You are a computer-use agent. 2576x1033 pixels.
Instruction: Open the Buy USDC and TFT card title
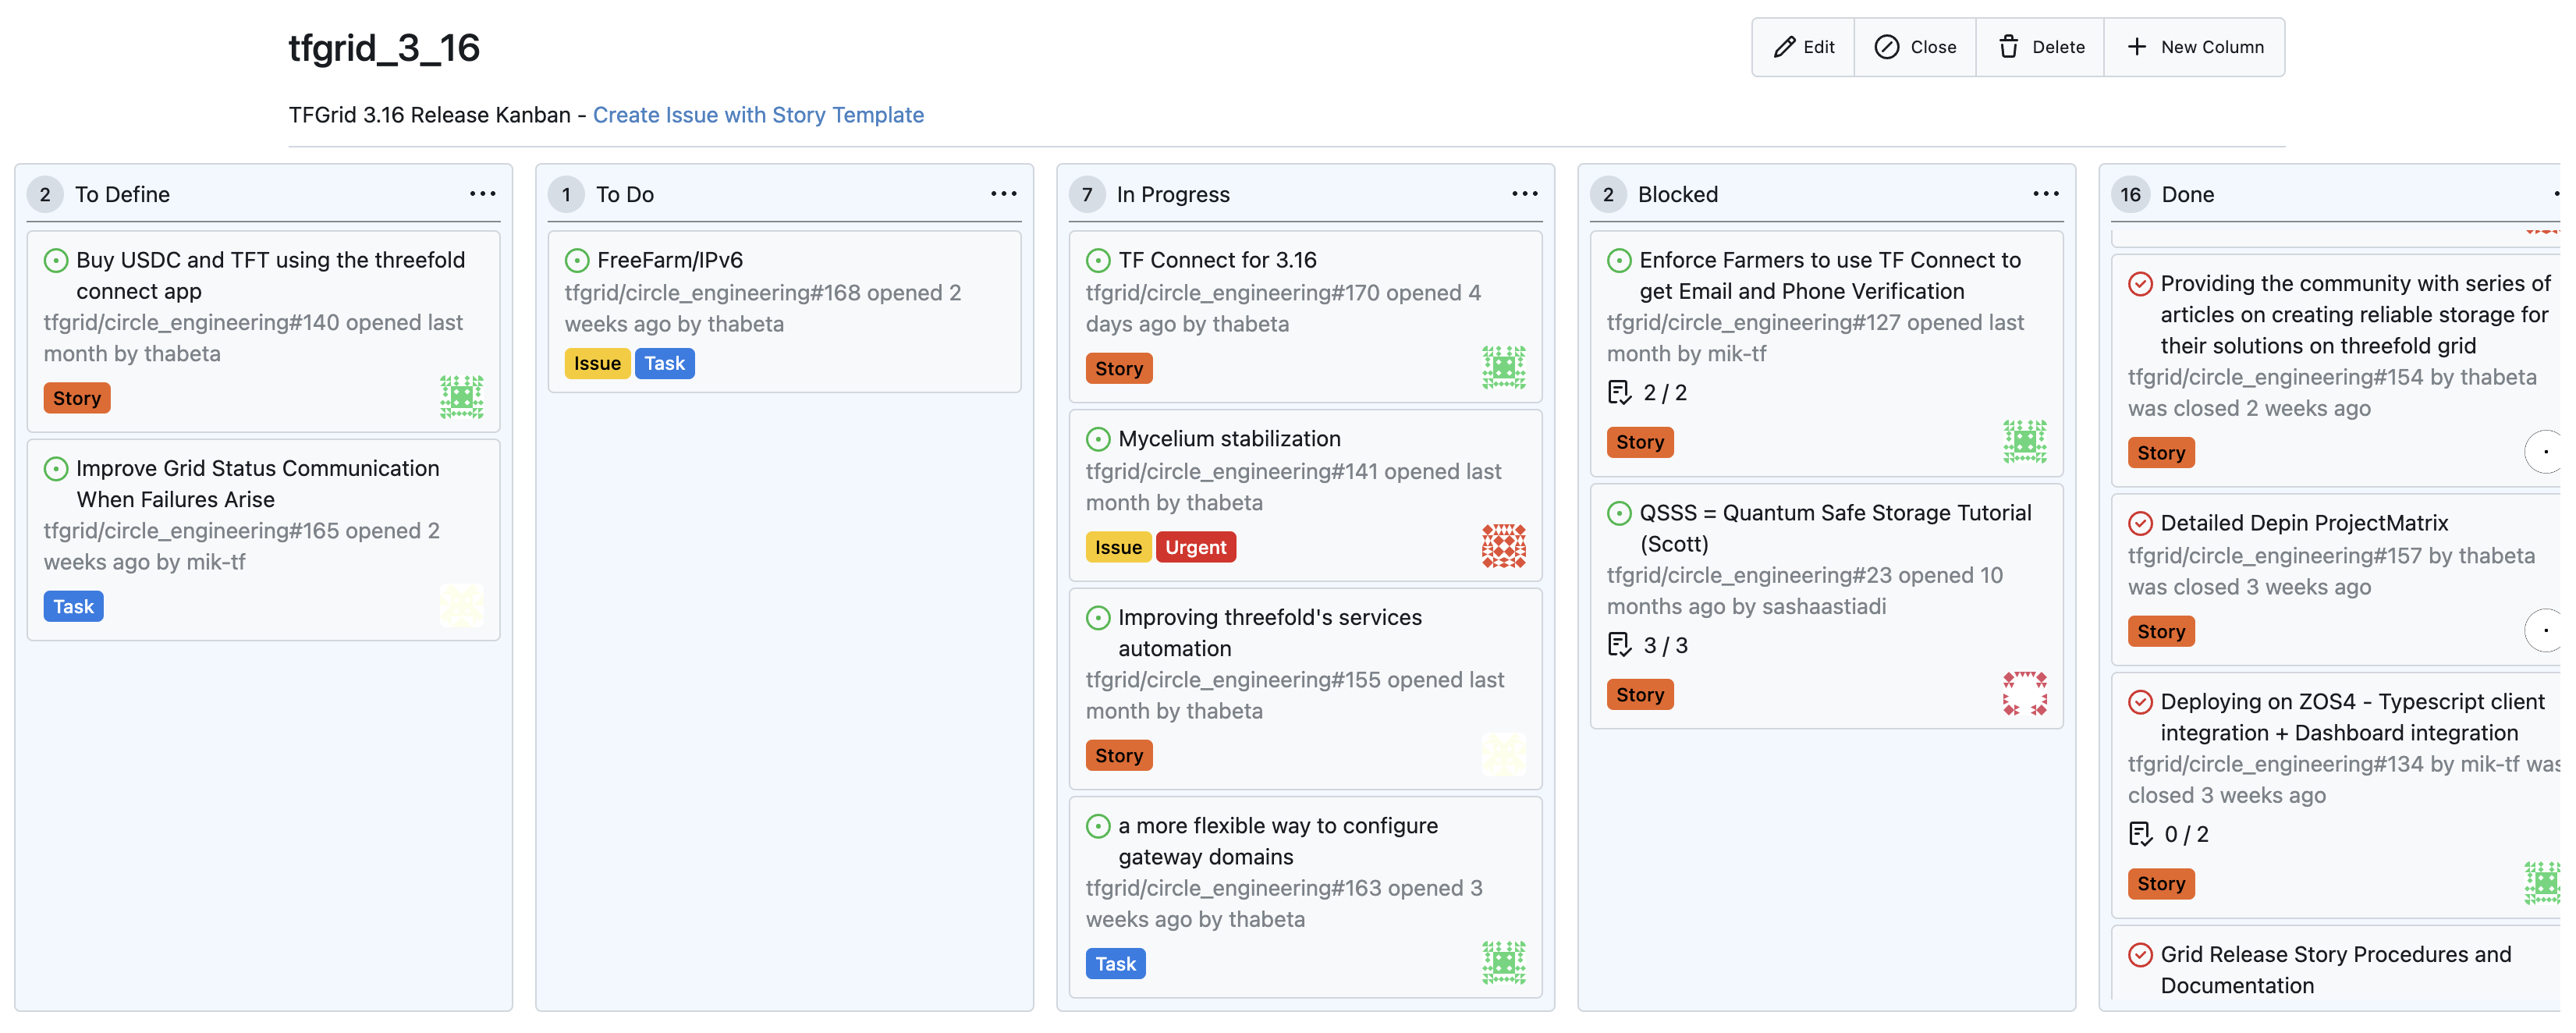pyautogui.click(x=270, y=275)
